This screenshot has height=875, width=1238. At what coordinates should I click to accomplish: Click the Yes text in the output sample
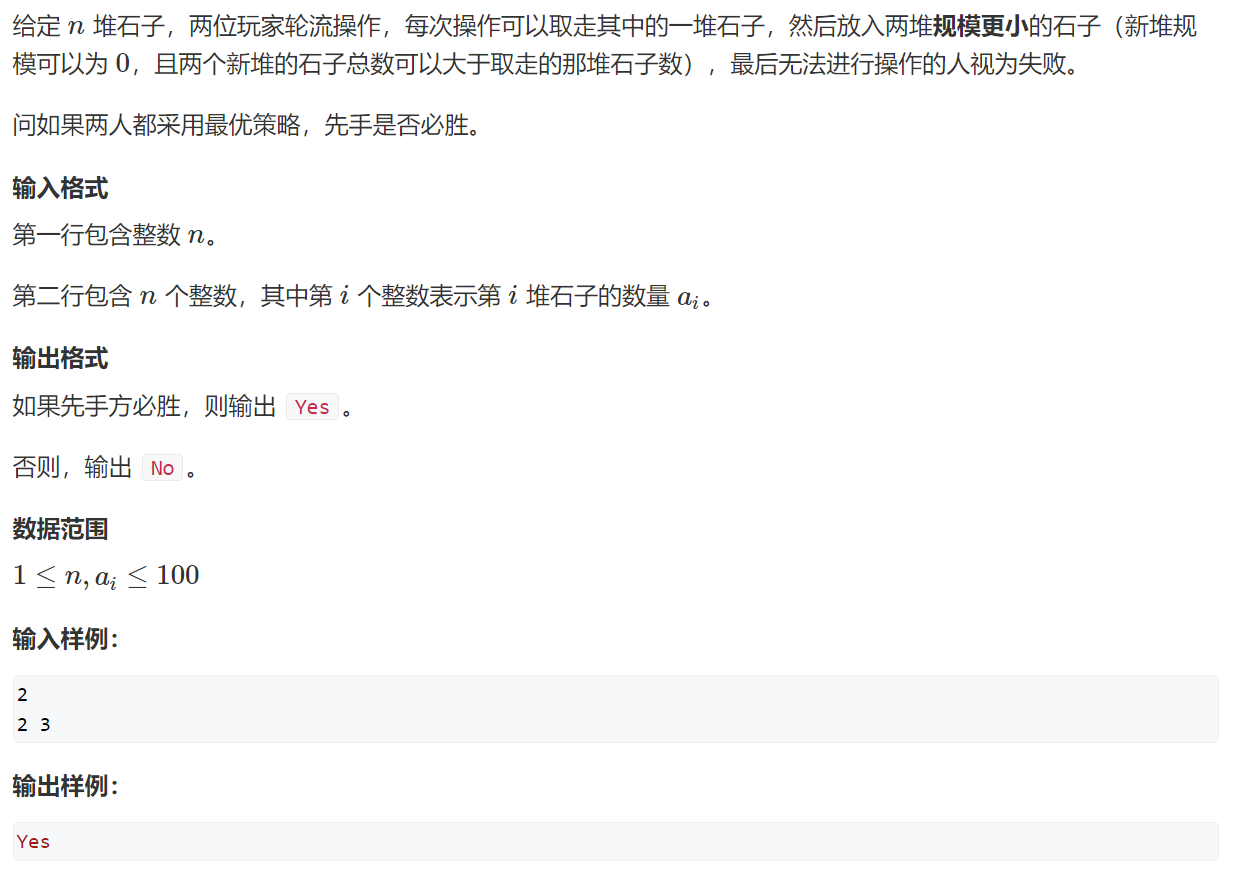[x=33, y=841]
